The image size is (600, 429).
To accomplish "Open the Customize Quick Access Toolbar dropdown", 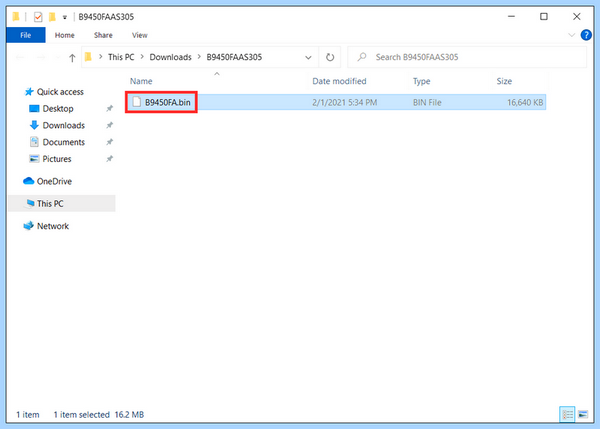I will [x=65, y=17].
